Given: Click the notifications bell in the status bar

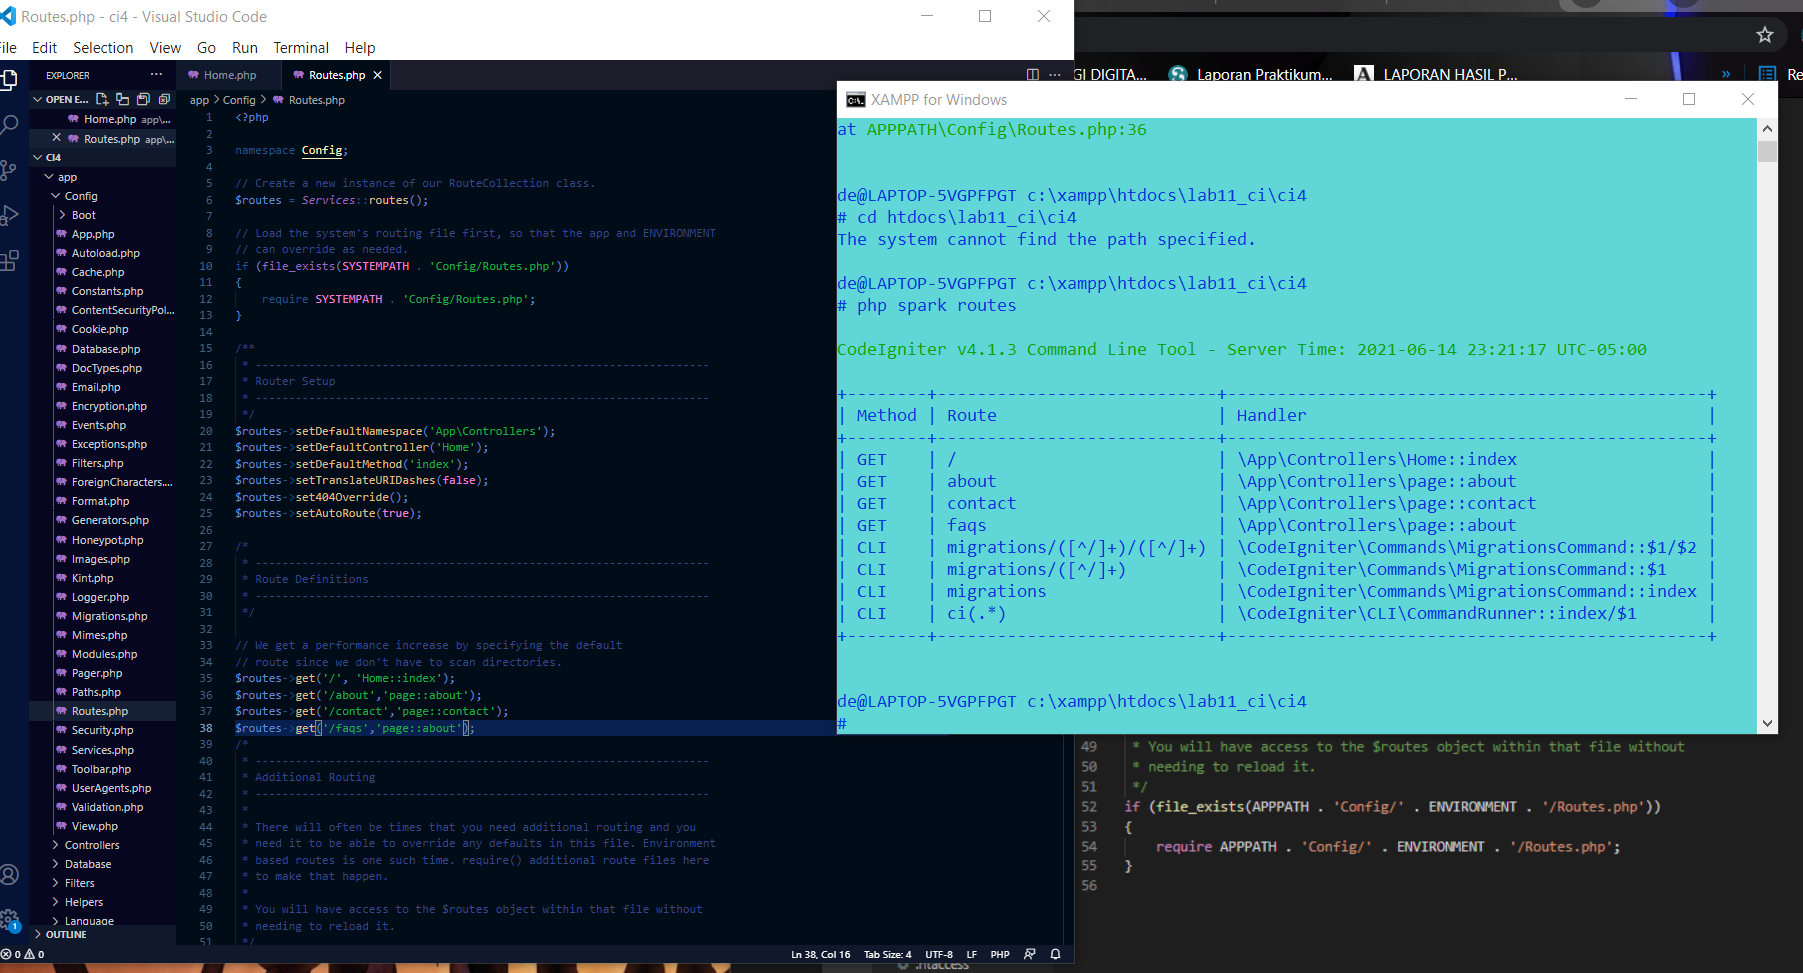Looking at the screenshot, I should 1054,954.
